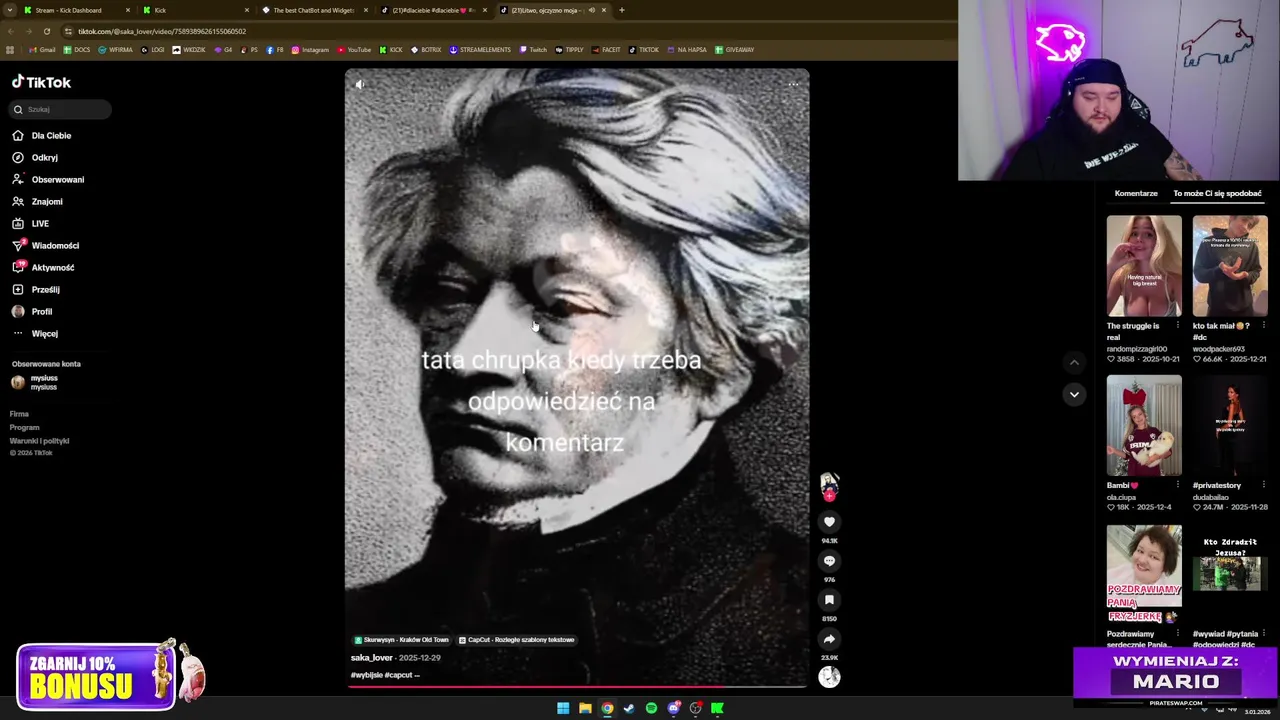
Task: Open Skurwysyn - Kraków Old Town tag
Action: 401,640
